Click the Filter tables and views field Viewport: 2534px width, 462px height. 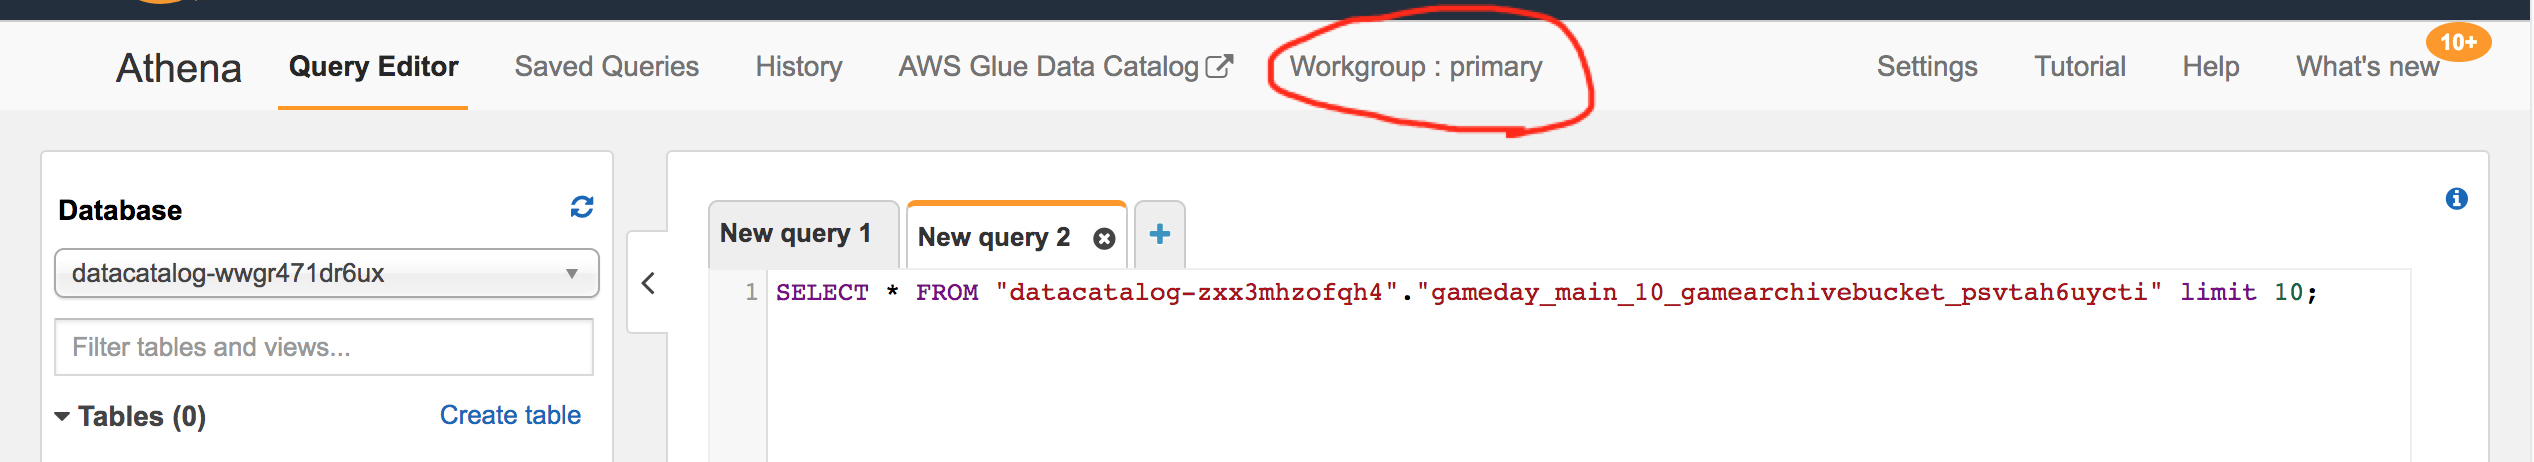click(x=324, y=347)
